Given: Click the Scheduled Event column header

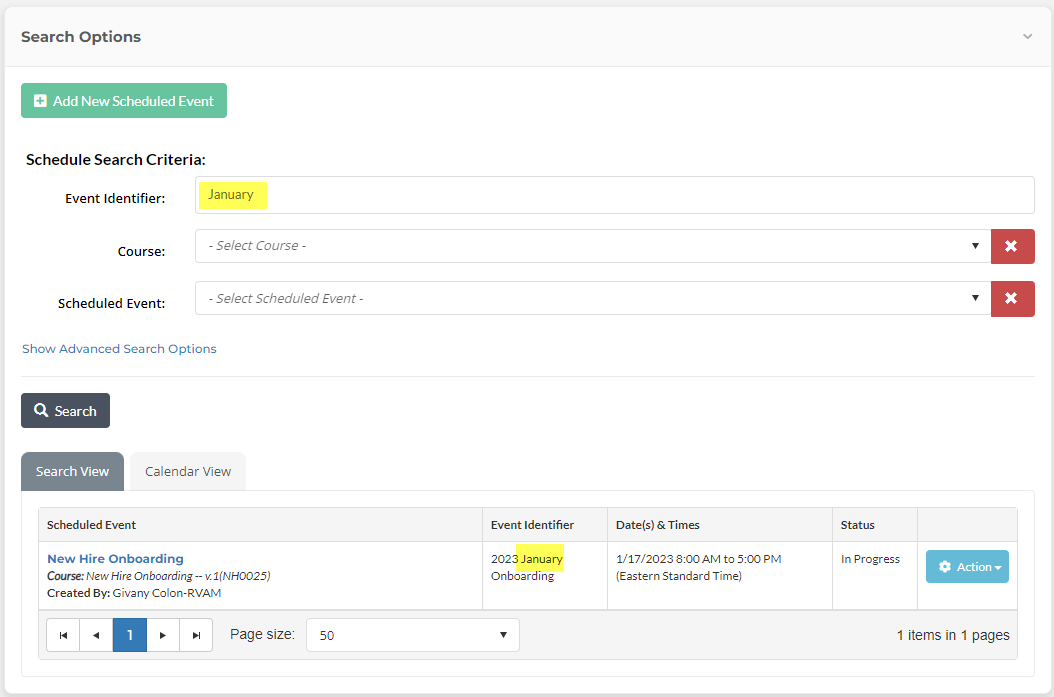Looking at the screenshot, I should (92, 525).
